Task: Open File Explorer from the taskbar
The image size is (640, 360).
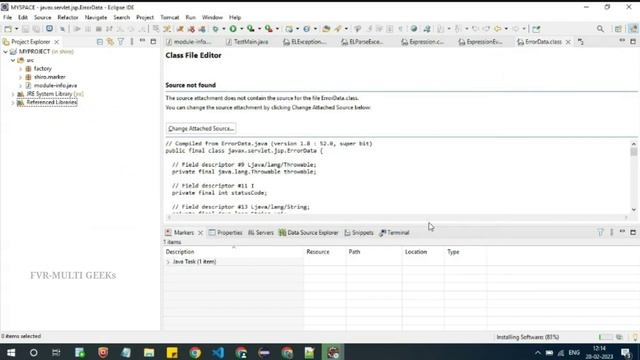Action: coord(149,352)
